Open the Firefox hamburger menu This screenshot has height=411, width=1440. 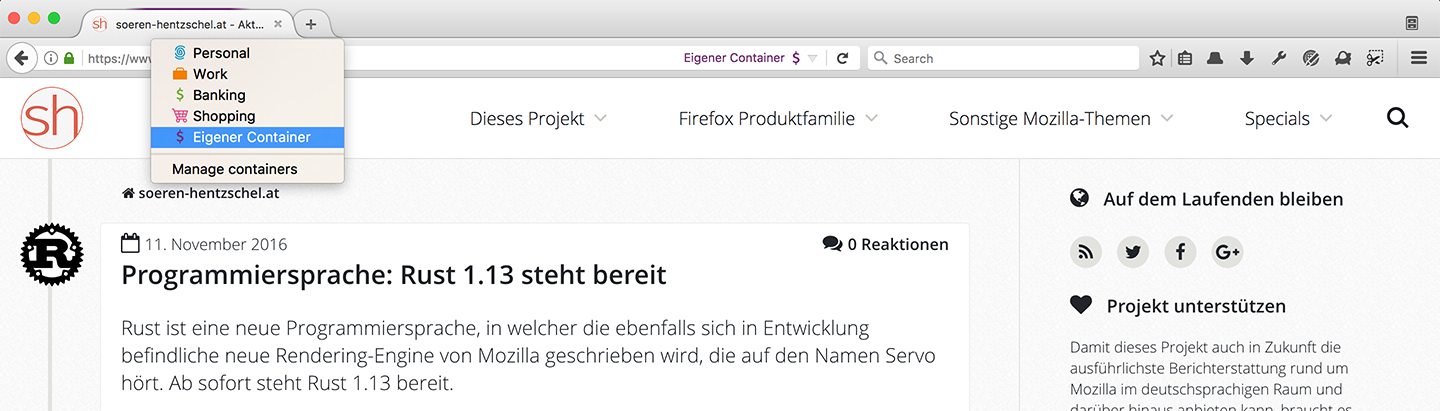pos(1418,58)
